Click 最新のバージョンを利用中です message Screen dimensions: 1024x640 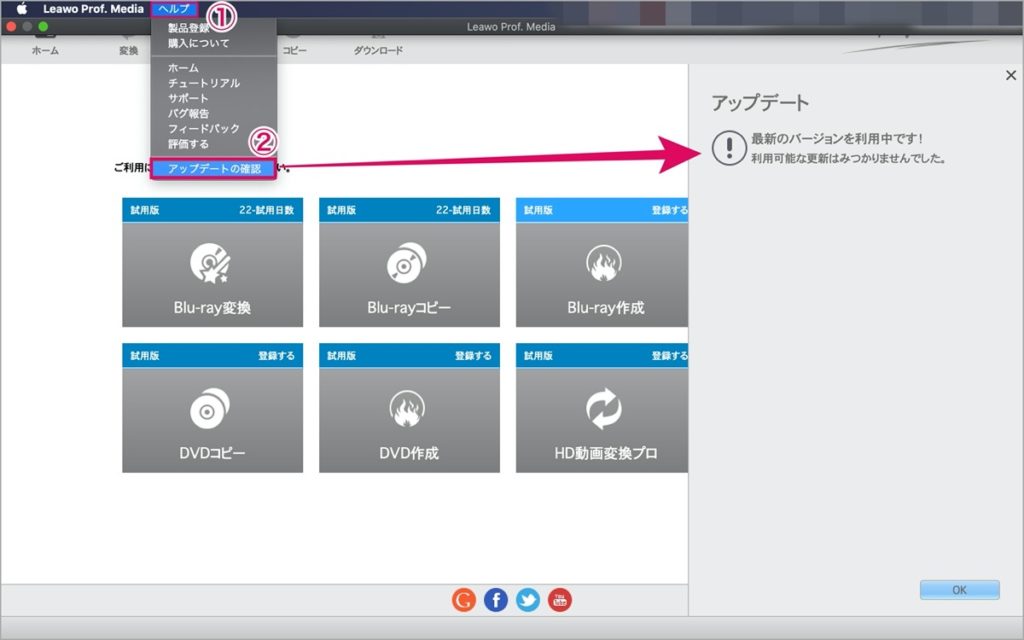point(837,138)
